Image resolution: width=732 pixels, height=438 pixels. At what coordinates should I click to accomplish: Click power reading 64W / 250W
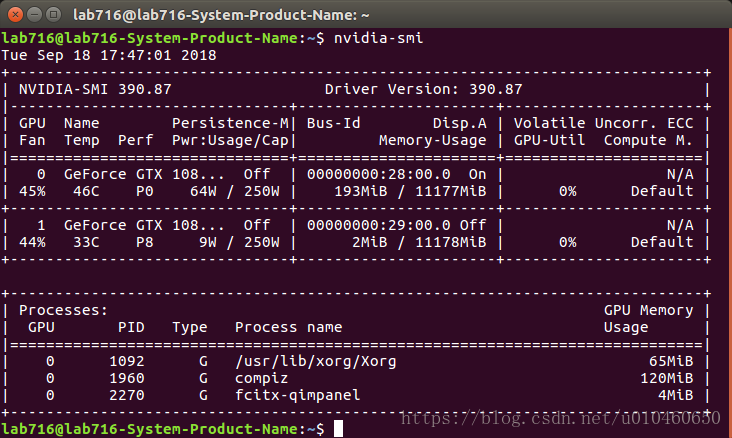[x=235, y=191]
